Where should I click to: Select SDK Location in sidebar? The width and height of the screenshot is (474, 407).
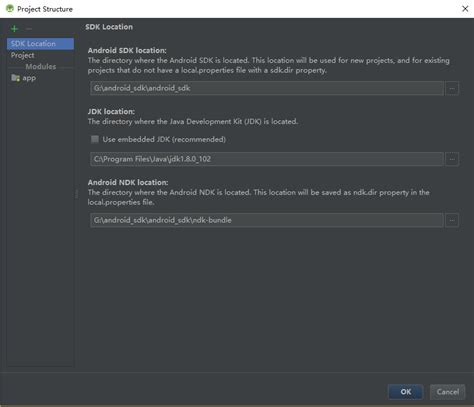[40, 44]
